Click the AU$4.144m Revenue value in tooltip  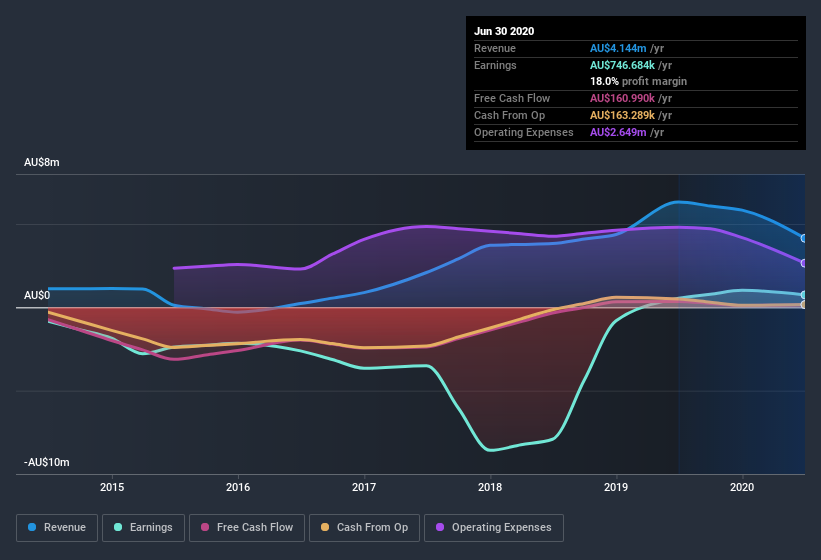(x=615, y=47)
